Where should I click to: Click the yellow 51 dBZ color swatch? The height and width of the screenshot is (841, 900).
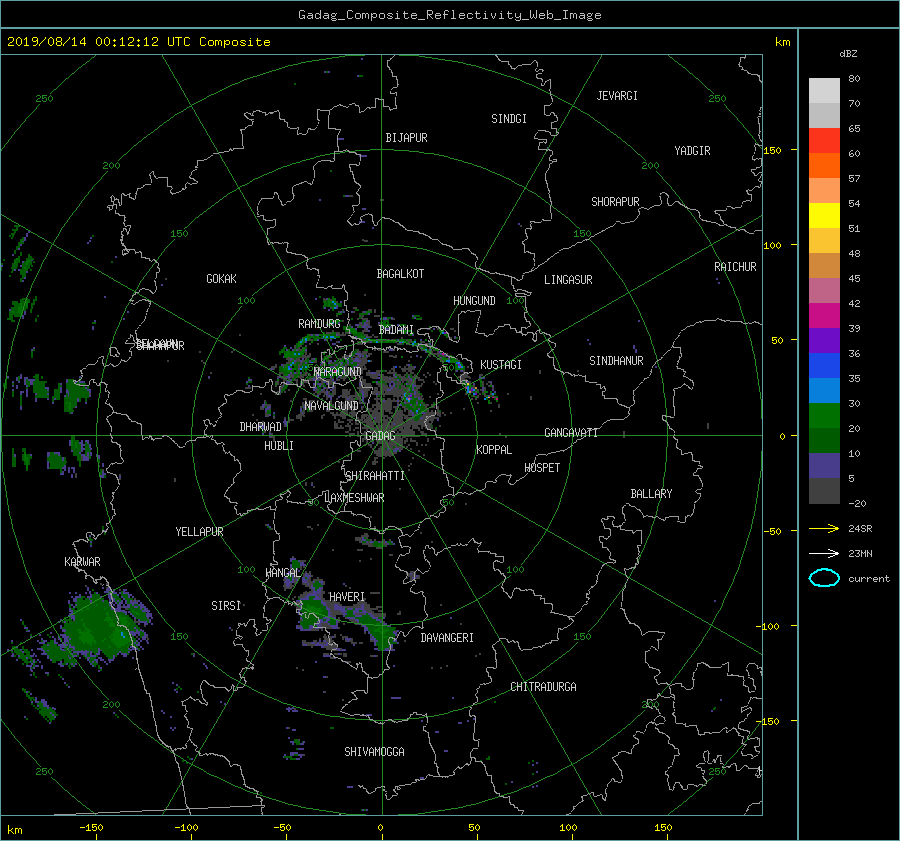click(824, 216)
